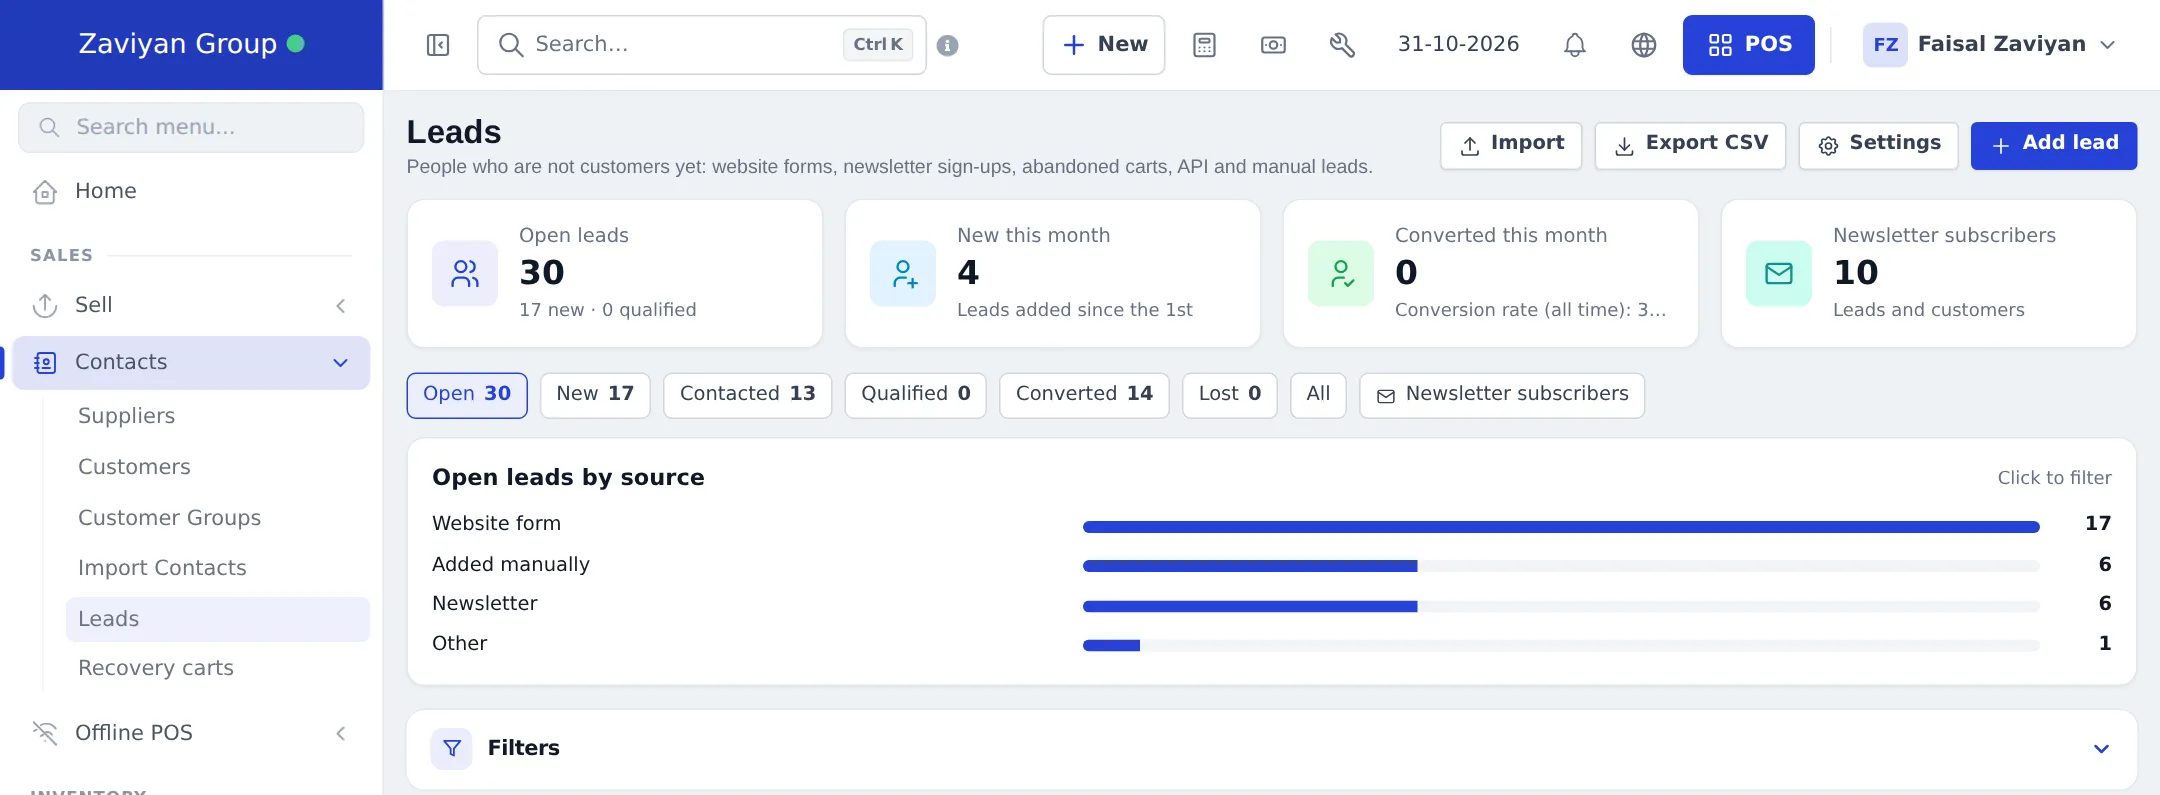Switch to the Contacted 13 tab
Image resolution: width=2160 pixels, height=795 pixels.
pos(748,395)
